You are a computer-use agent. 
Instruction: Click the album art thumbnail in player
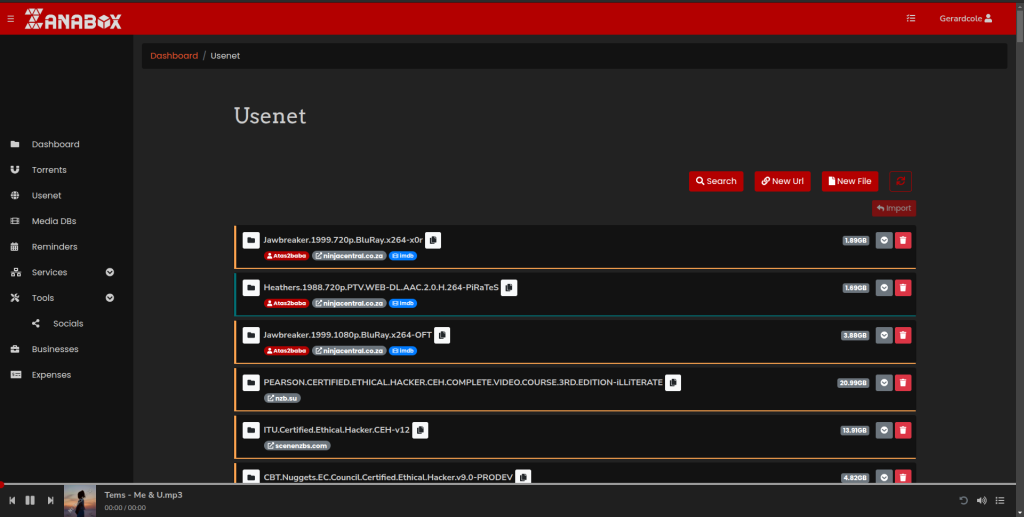coord(80,501)
